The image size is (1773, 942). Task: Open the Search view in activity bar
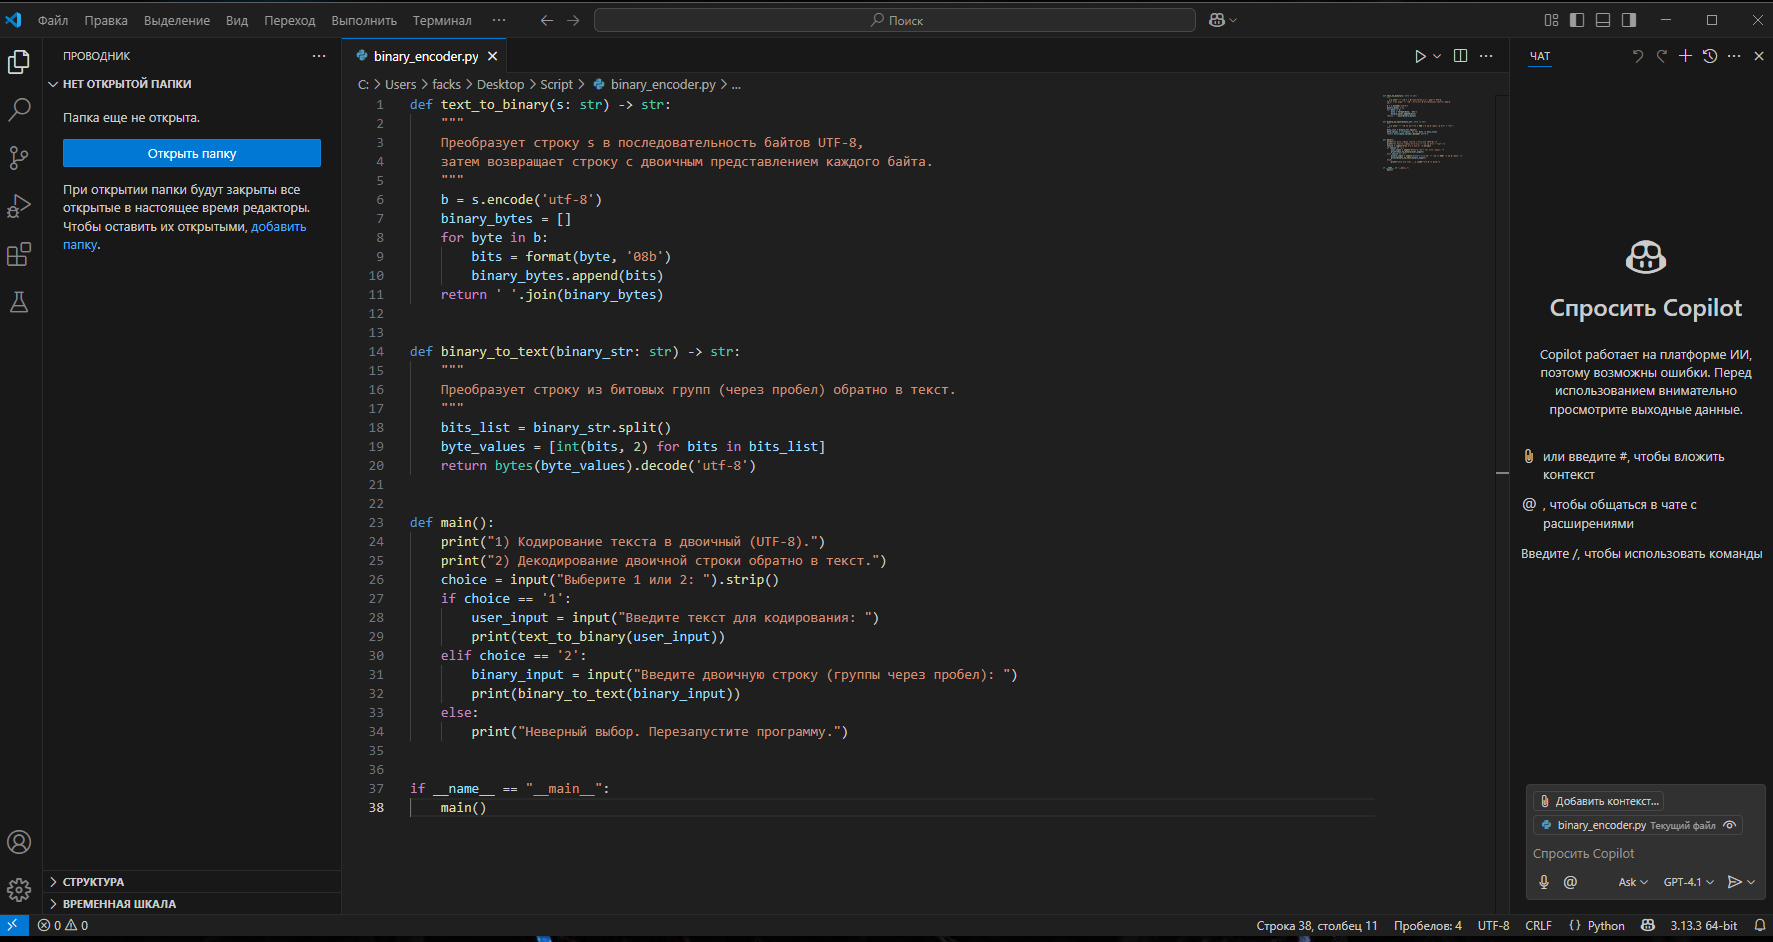[x=19, y=110]
